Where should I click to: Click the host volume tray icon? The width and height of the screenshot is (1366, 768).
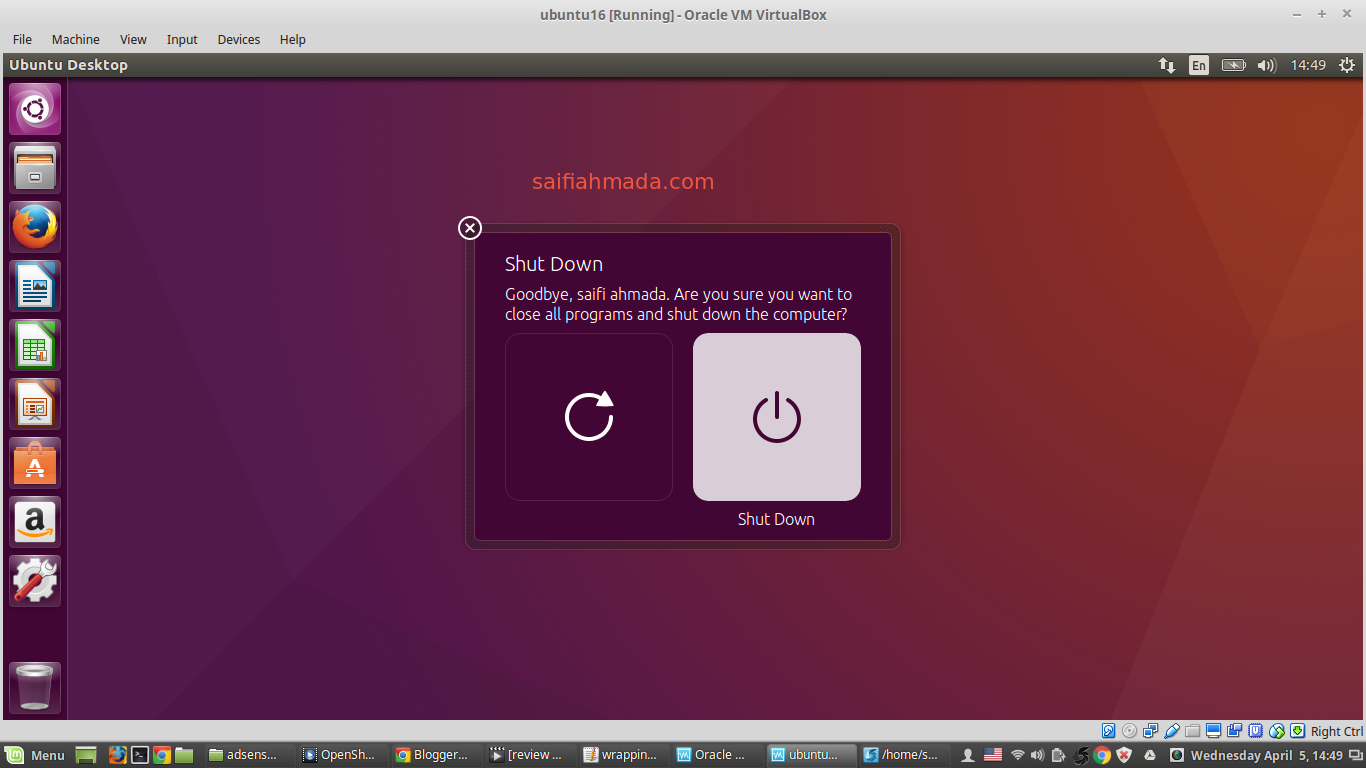pyautogui.click(x=1037, y=755)
